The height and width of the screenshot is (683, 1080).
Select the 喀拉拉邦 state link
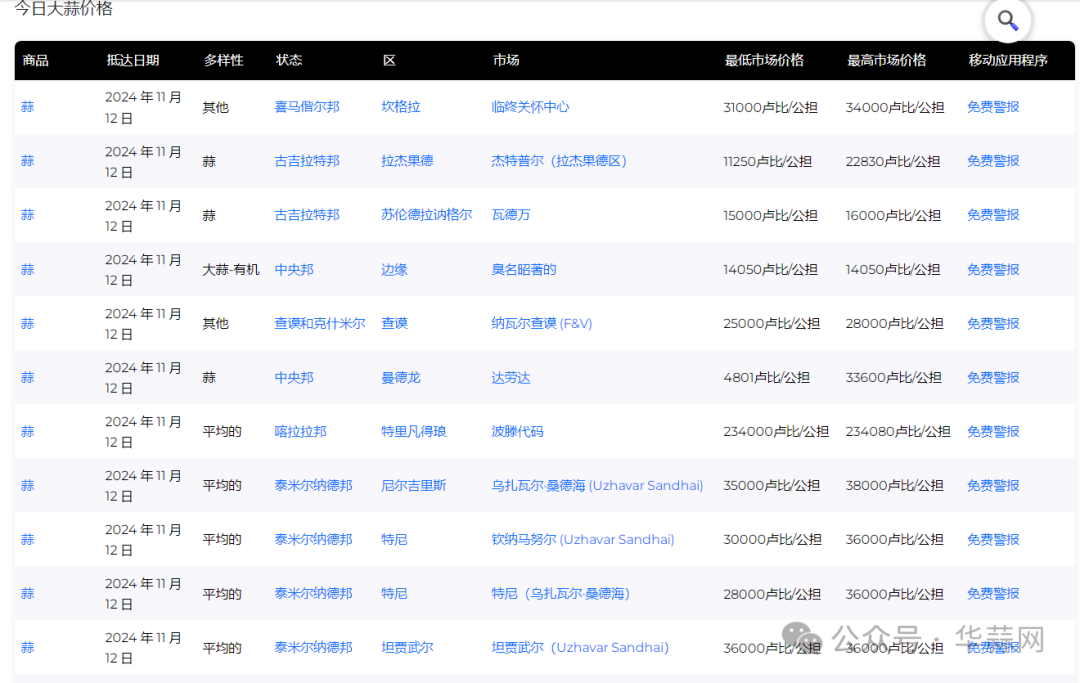(300, 431)
